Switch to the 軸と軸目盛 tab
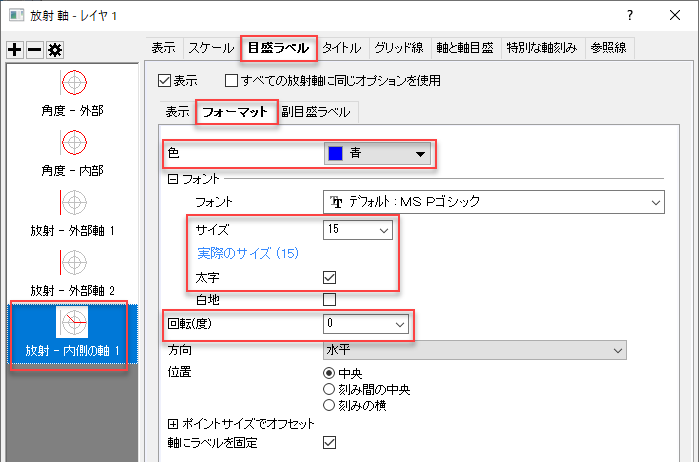This screenshot has height=462, width=699. pos(465,48)
